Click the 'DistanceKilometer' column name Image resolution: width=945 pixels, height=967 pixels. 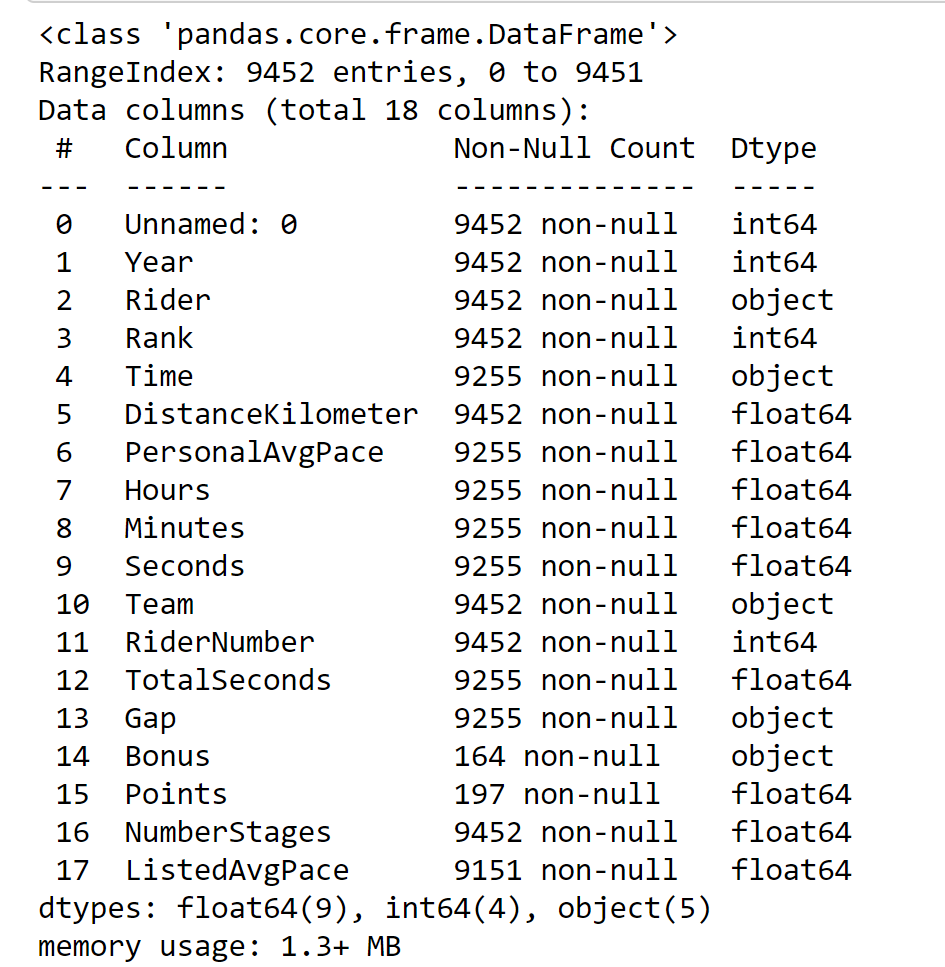tap(271, 414)
